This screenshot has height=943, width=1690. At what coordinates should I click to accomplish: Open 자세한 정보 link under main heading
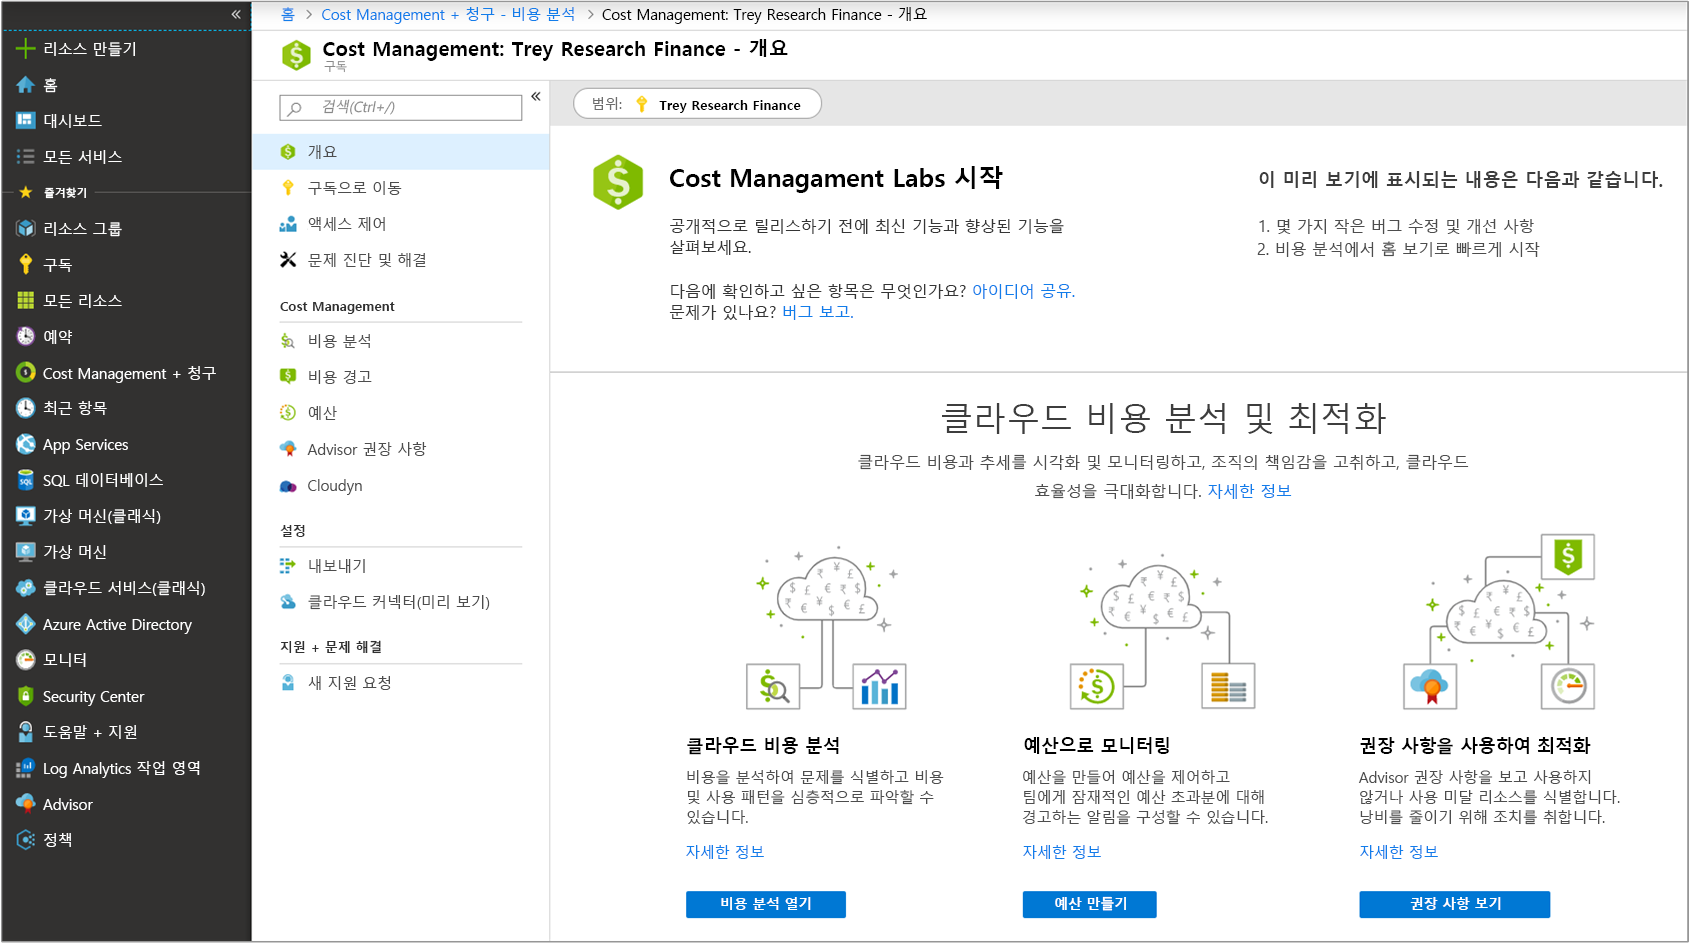click(x=1249, y=491)
